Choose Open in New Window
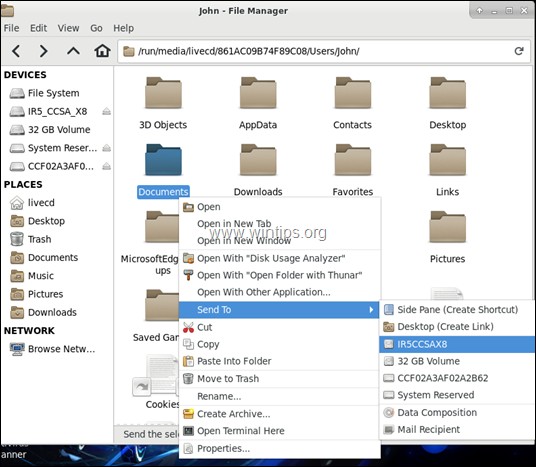This screenshot has height=467, width=536. tap(280, 241)
